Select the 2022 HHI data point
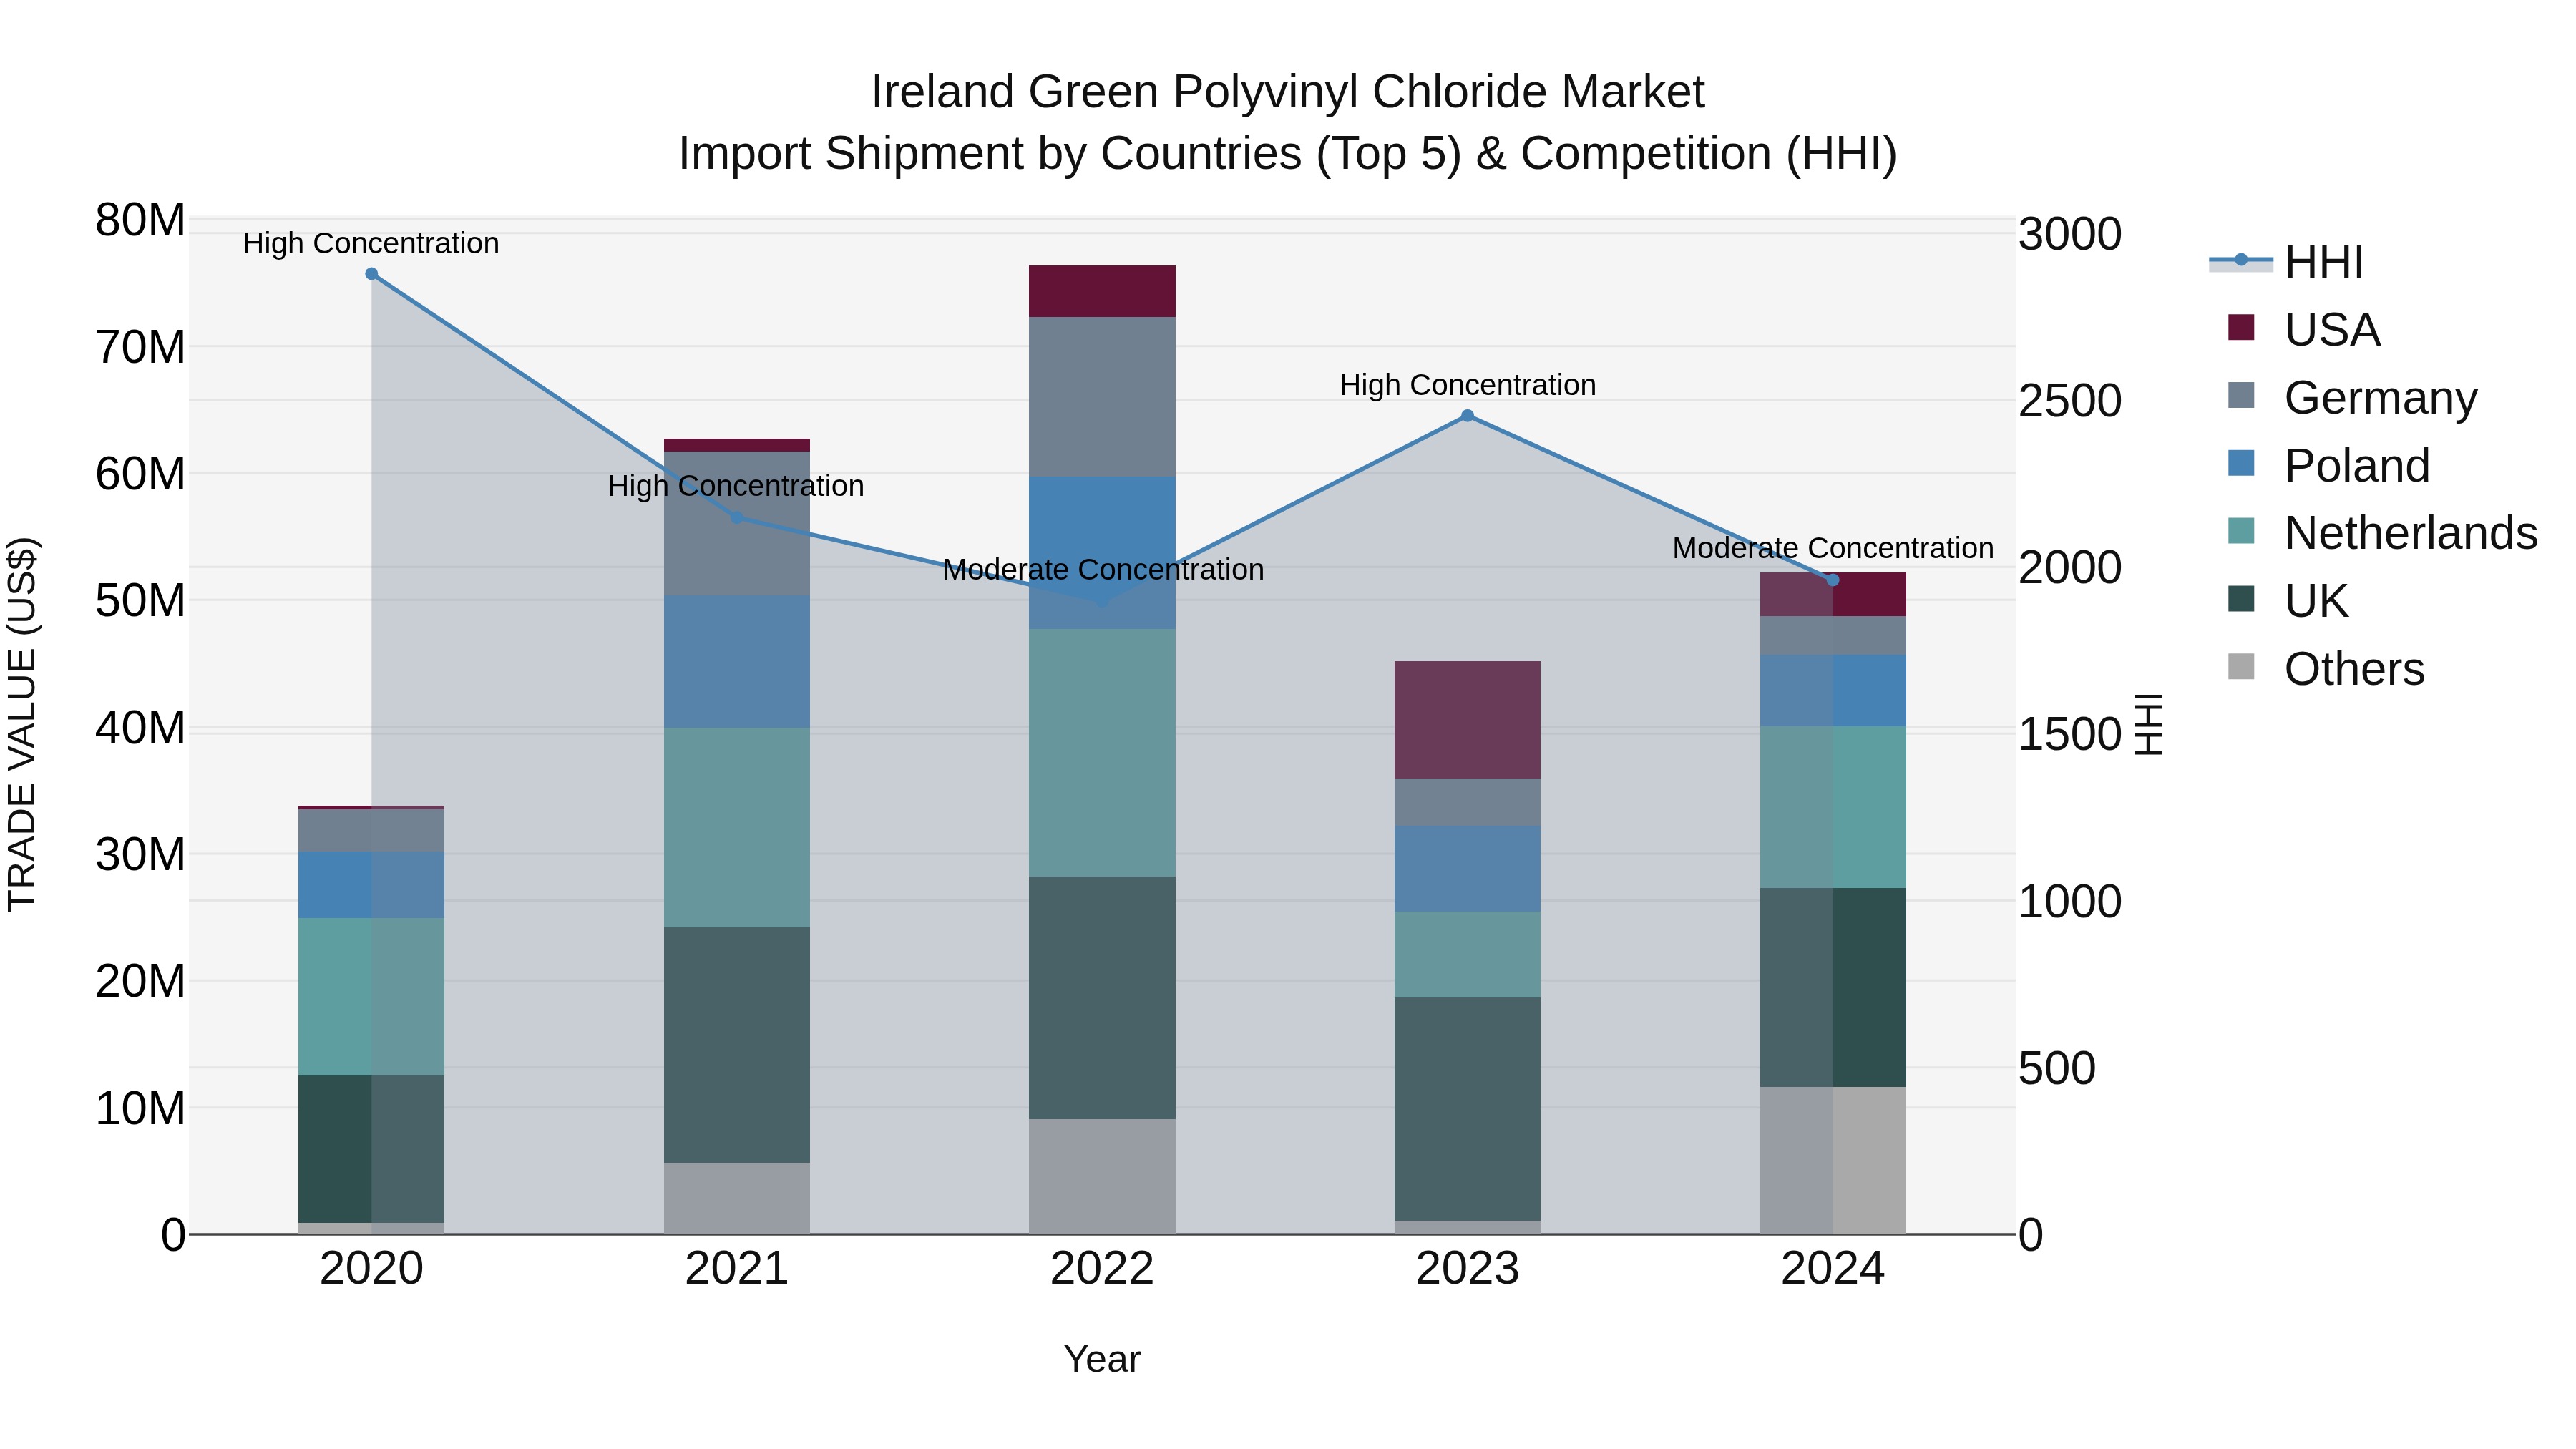The image size is (2576, 1449). [x=1102, y=602]
